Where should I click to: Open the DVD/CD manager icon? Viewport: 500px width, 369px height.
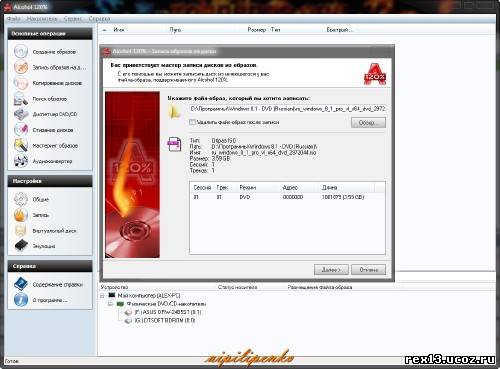pyautogui.click(x=21, y=114)
